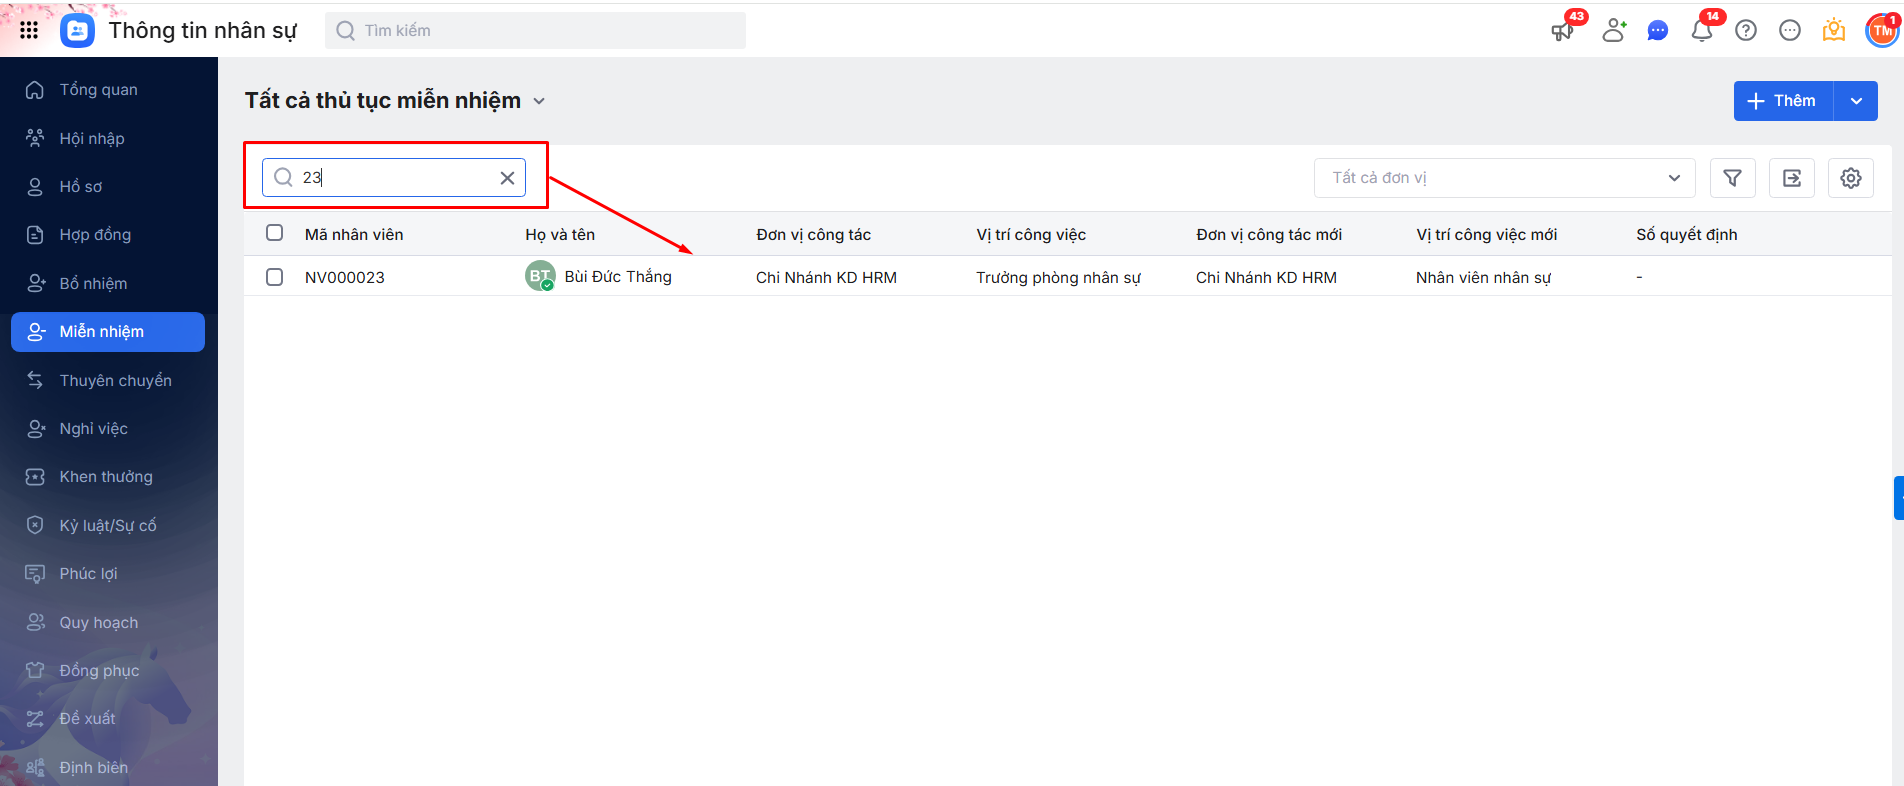Open Khen thưởng sidebar item

pos(108,477)
